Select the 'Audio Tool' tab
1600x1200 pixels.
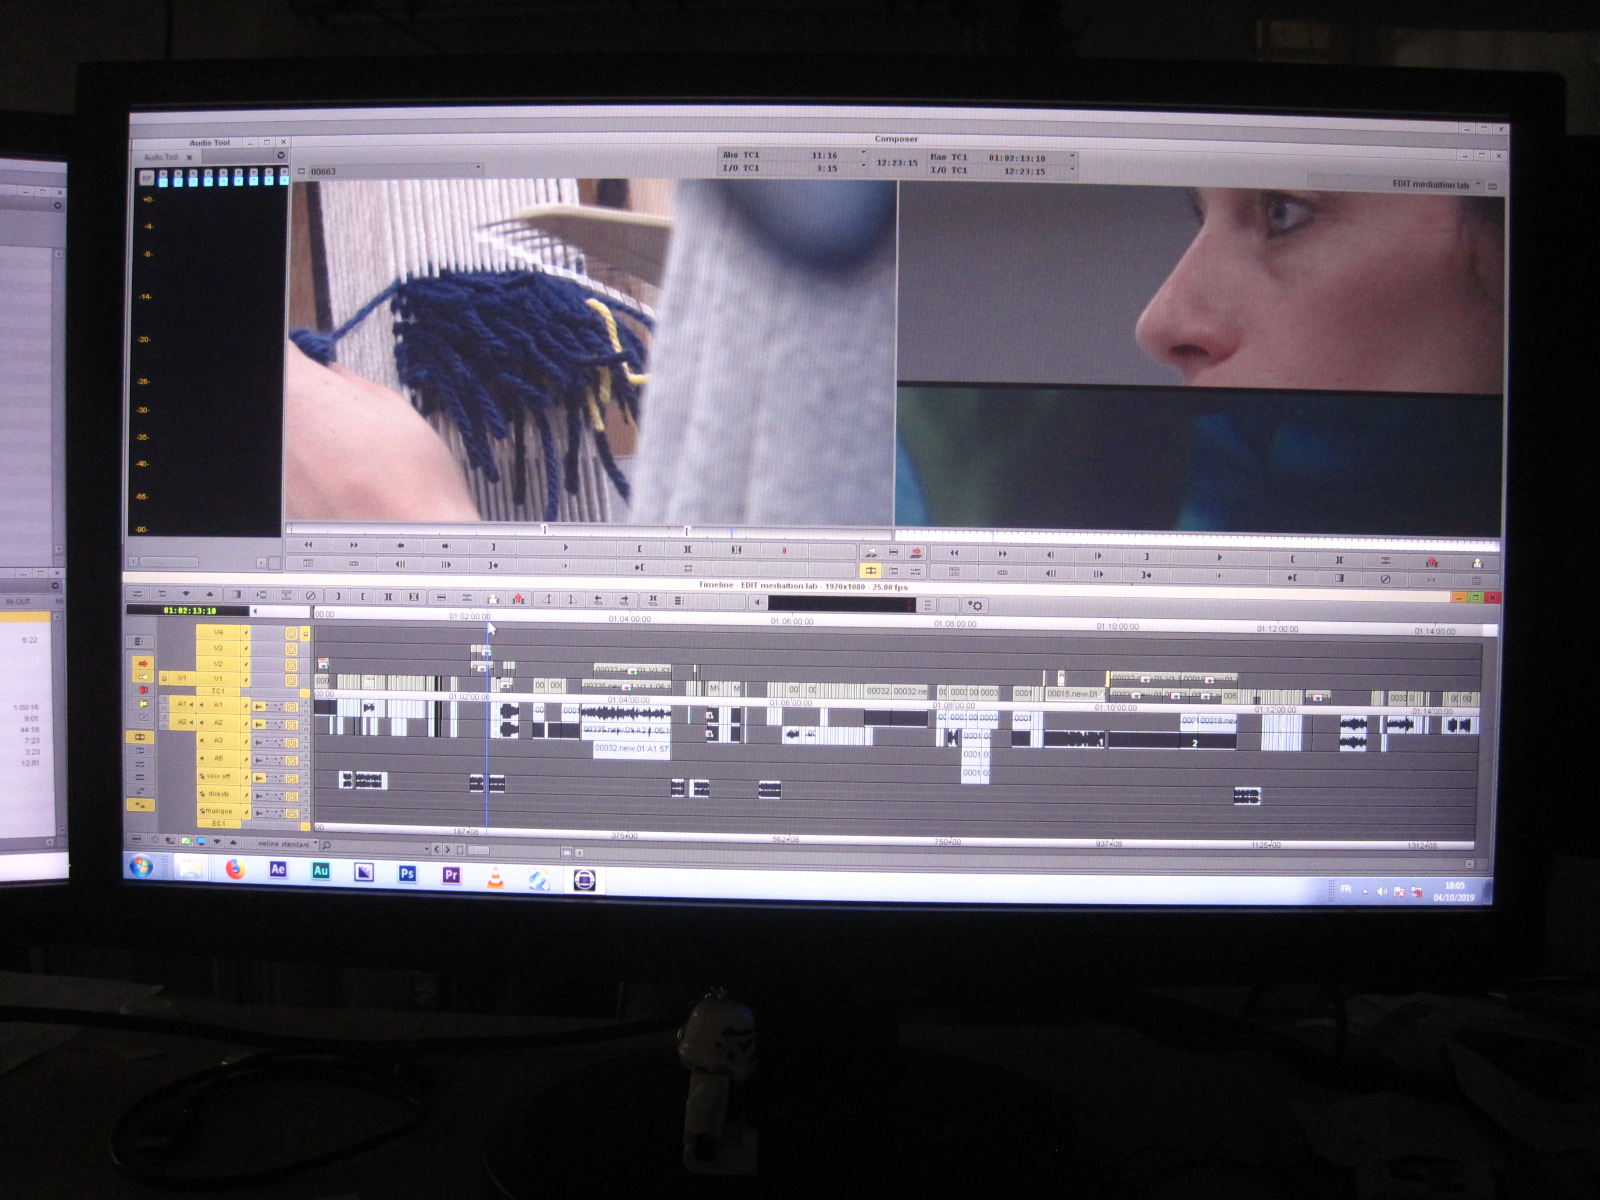(161, 157)
